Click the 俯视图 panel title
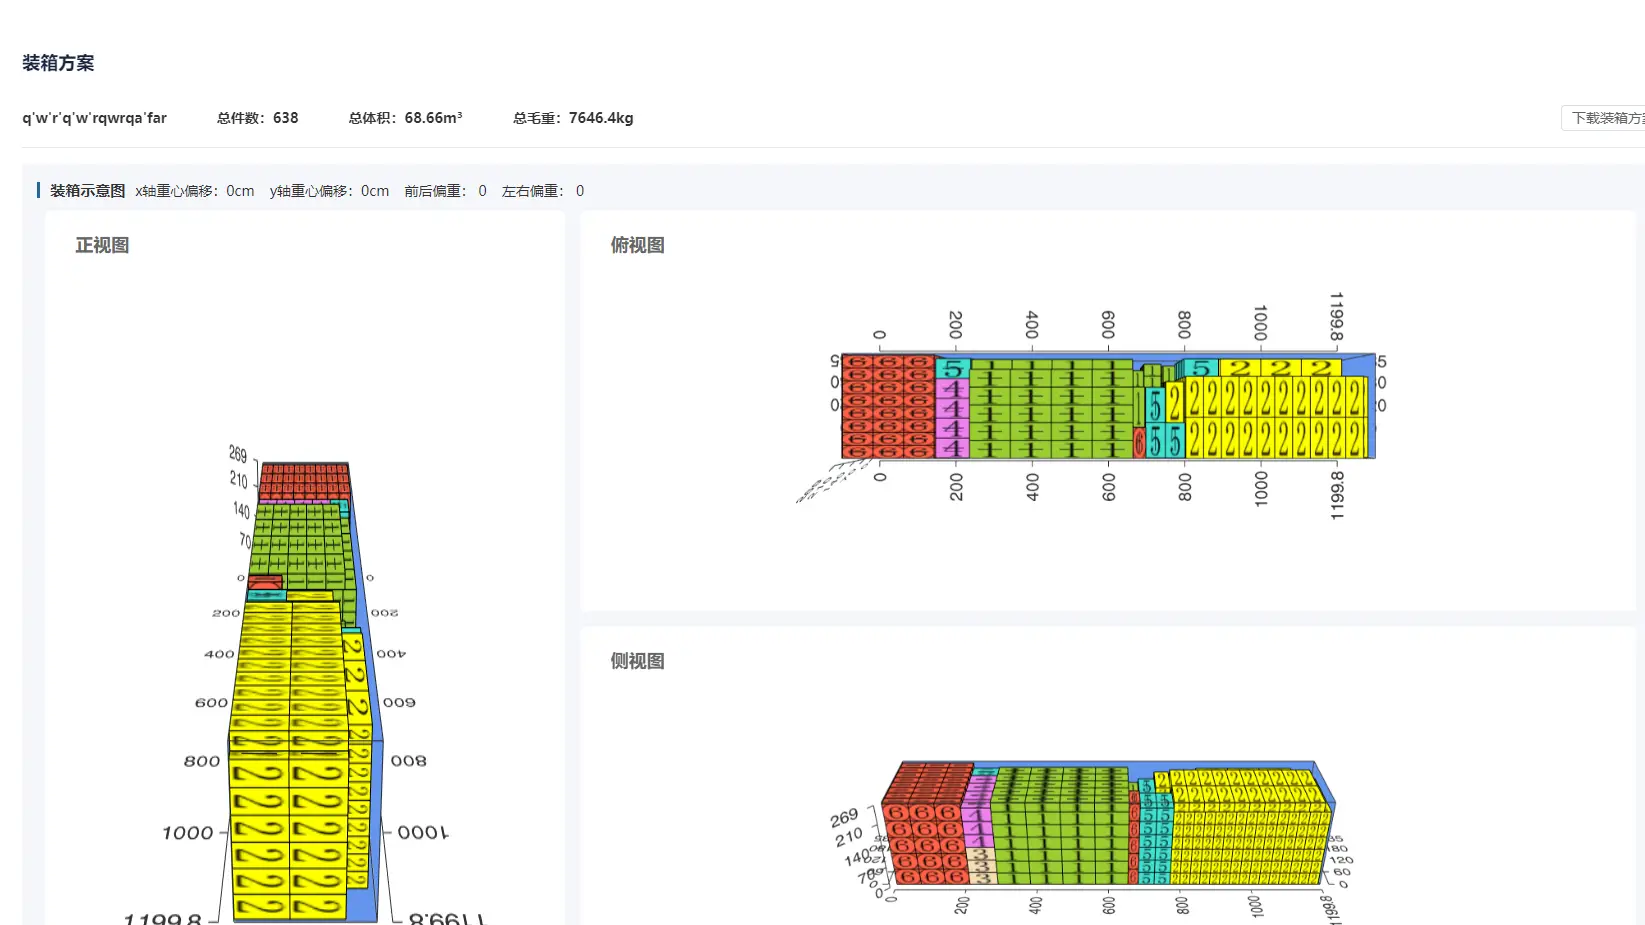This screenshot has height=925, width=1645. (637, 245)
